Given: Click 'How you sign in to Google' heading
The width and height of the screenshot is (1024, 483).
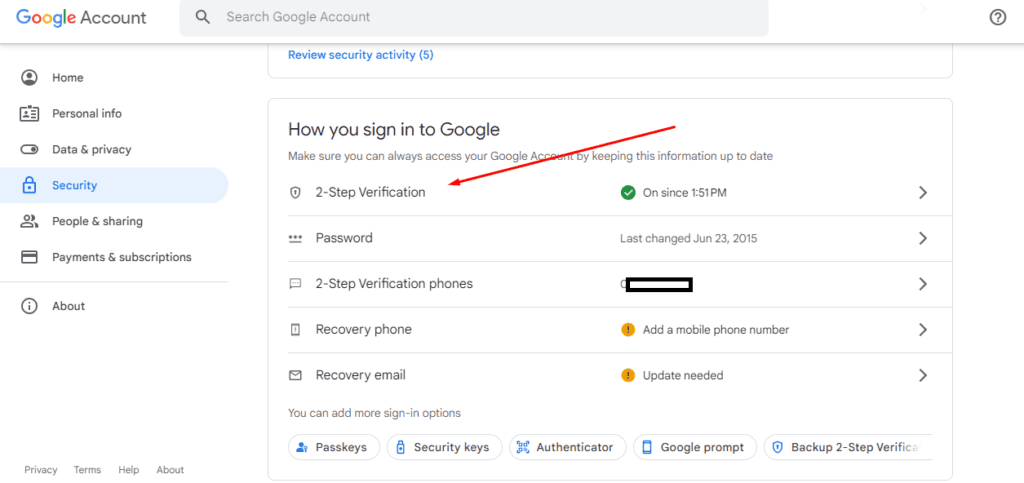Looking at the screenshot, I should pos(394,129).
